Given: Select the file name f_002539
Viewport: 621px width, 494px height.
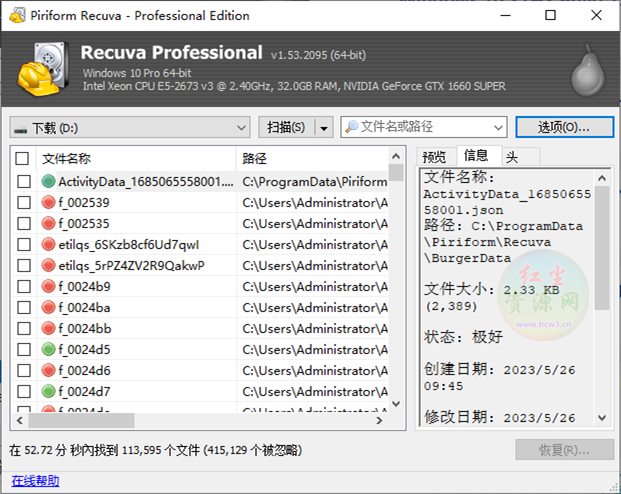Looking at the screenshot, I should [84, 202].
